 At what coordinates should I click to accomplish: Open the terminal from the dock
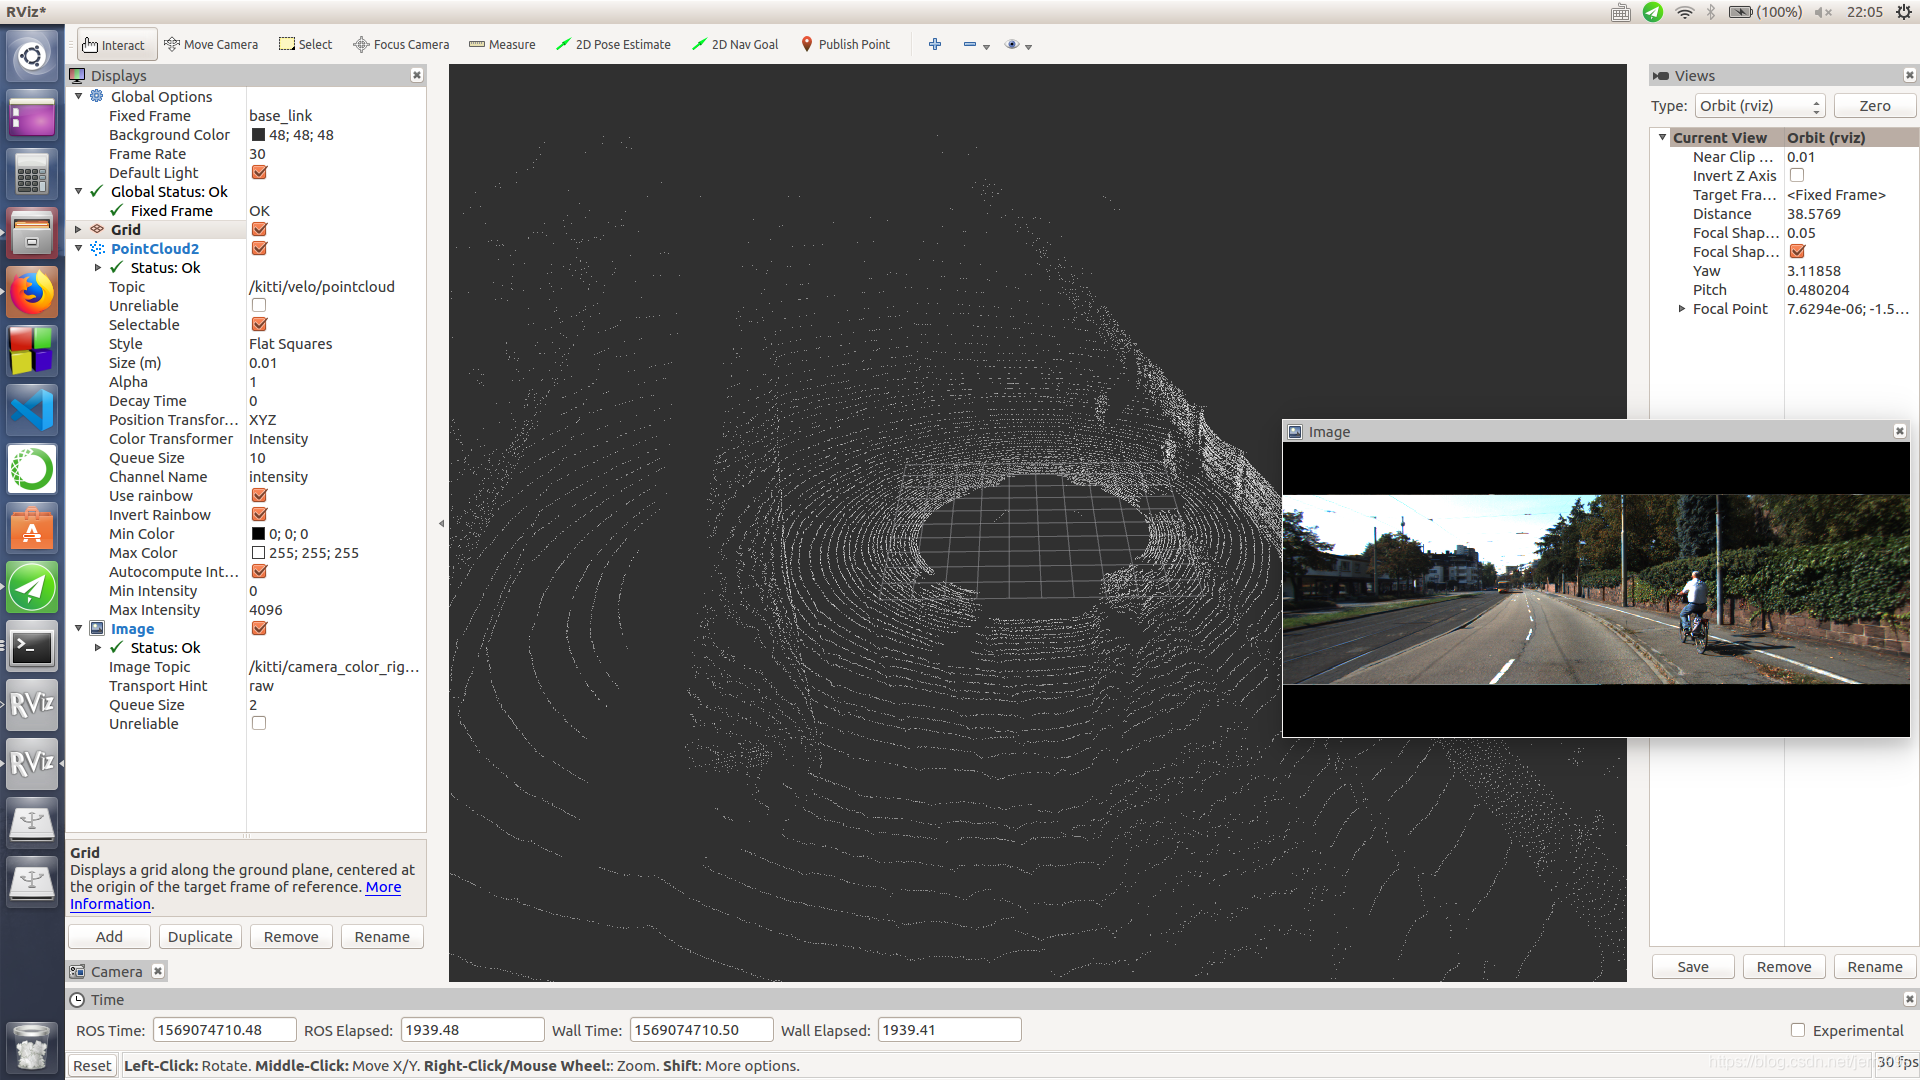32,647
